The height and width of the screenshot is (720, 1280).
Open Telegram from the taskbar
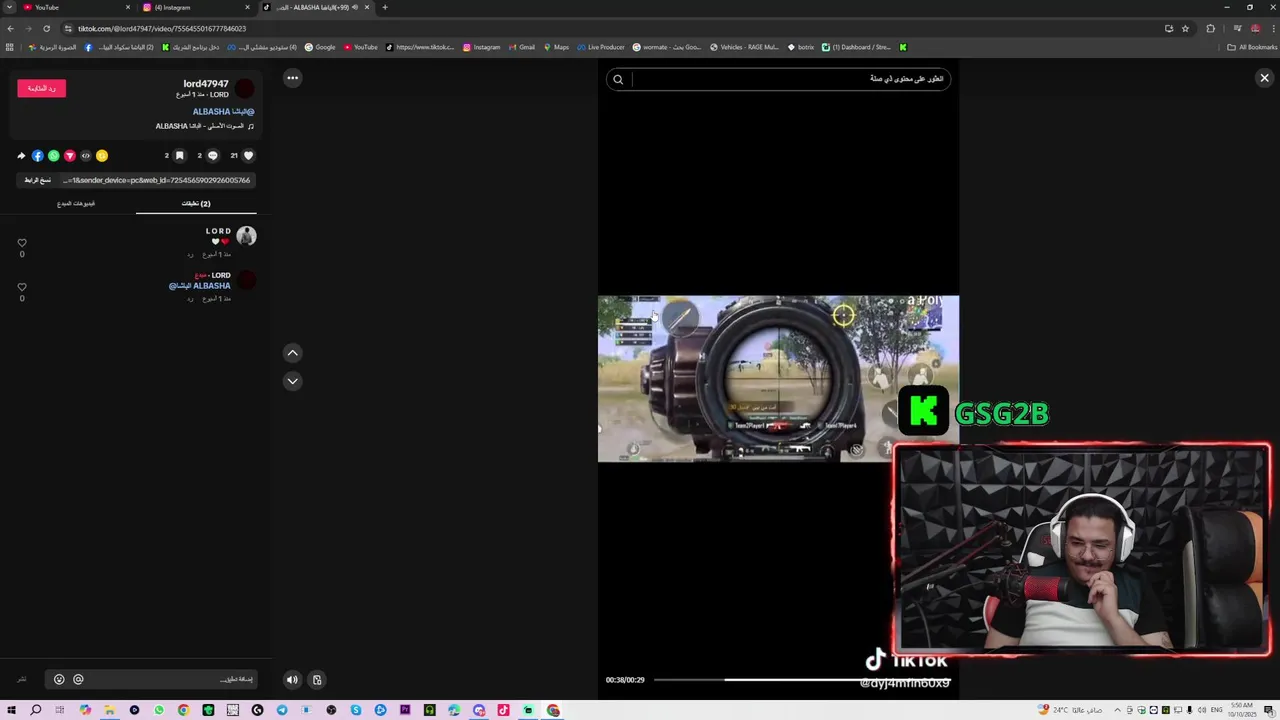282,710
